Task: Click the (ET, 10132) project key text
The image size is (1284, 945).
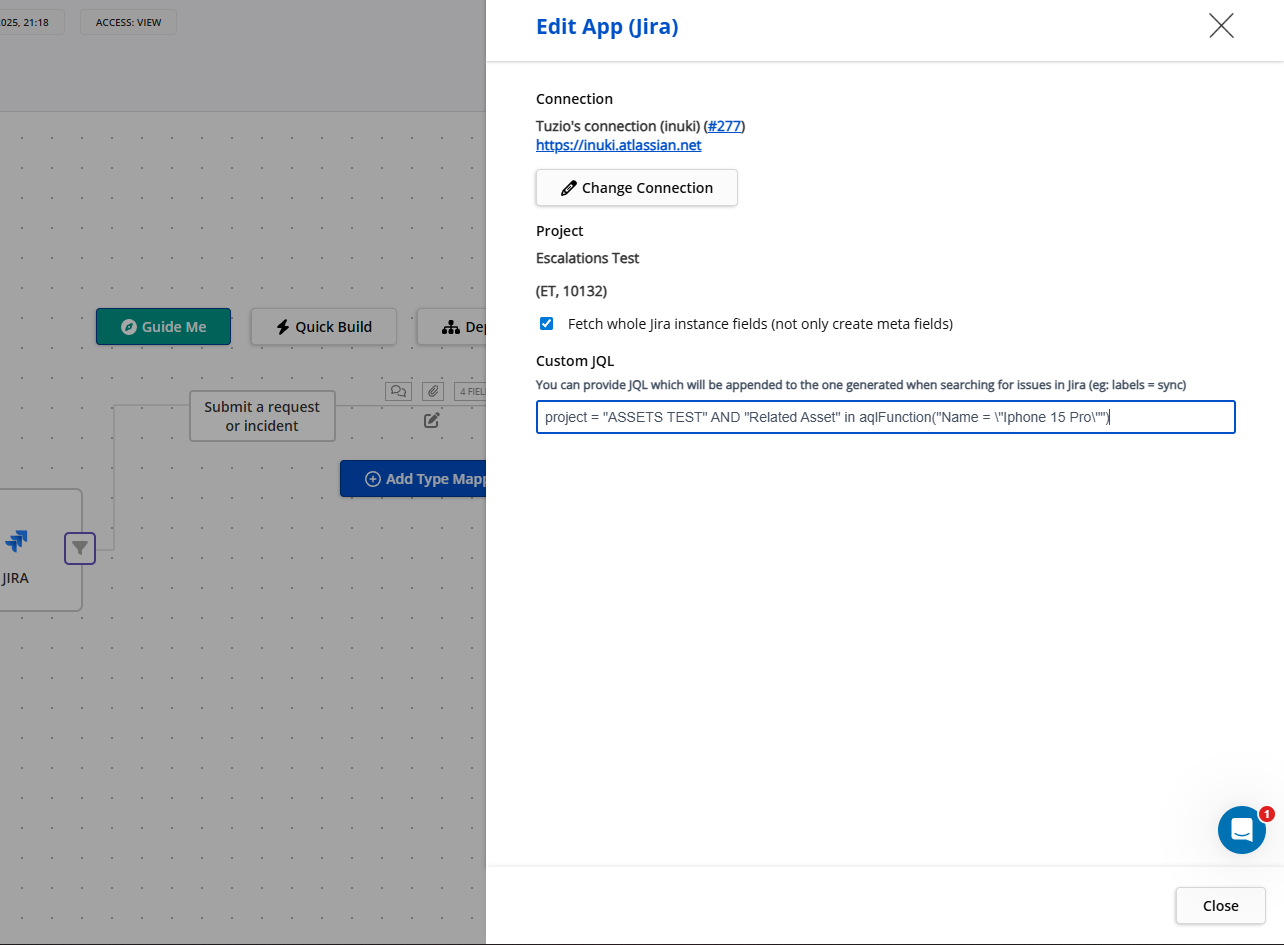Action: [572, 291]
